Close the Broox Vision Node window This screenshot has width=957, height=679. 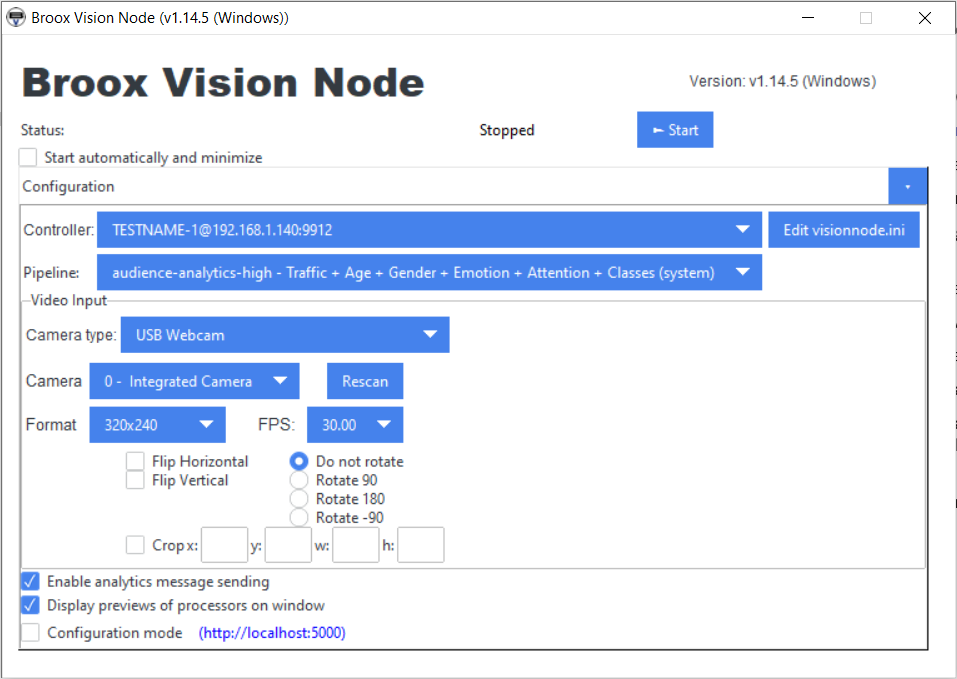pos(925,18)
